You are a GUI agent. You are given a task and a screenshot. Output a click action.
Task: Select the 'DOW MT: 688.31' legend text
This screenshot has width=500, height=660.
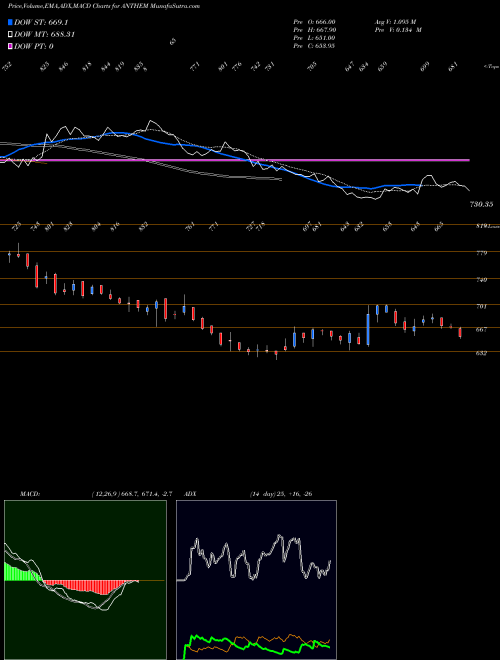(45, 35)
